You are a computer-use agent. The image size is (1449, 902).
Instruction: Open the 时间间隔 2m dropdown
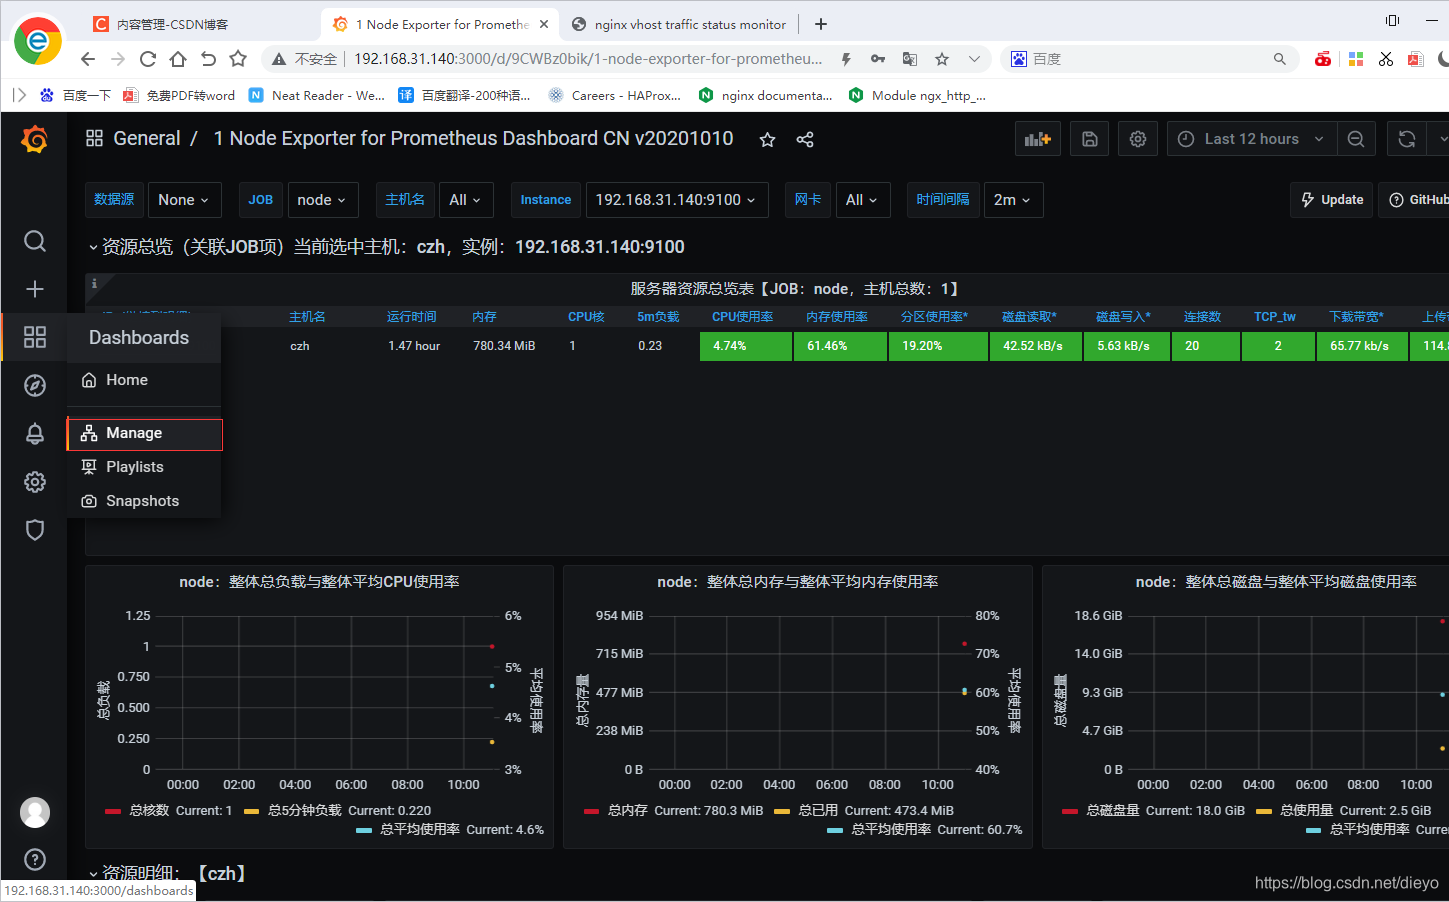[x=1013, y=200]
